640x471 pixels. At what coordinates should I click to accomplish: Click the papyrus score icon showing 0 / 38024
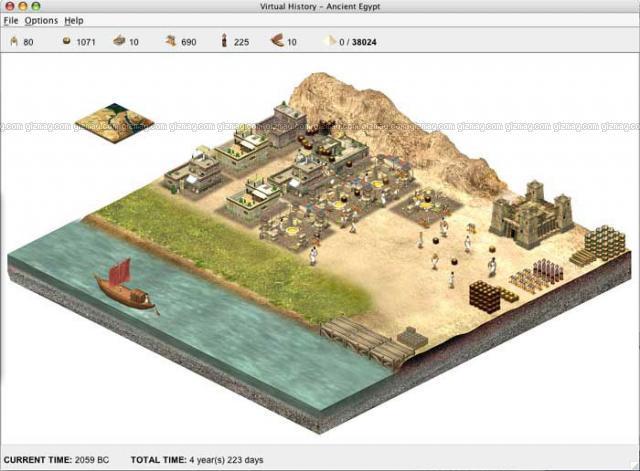tap(330, 42)
